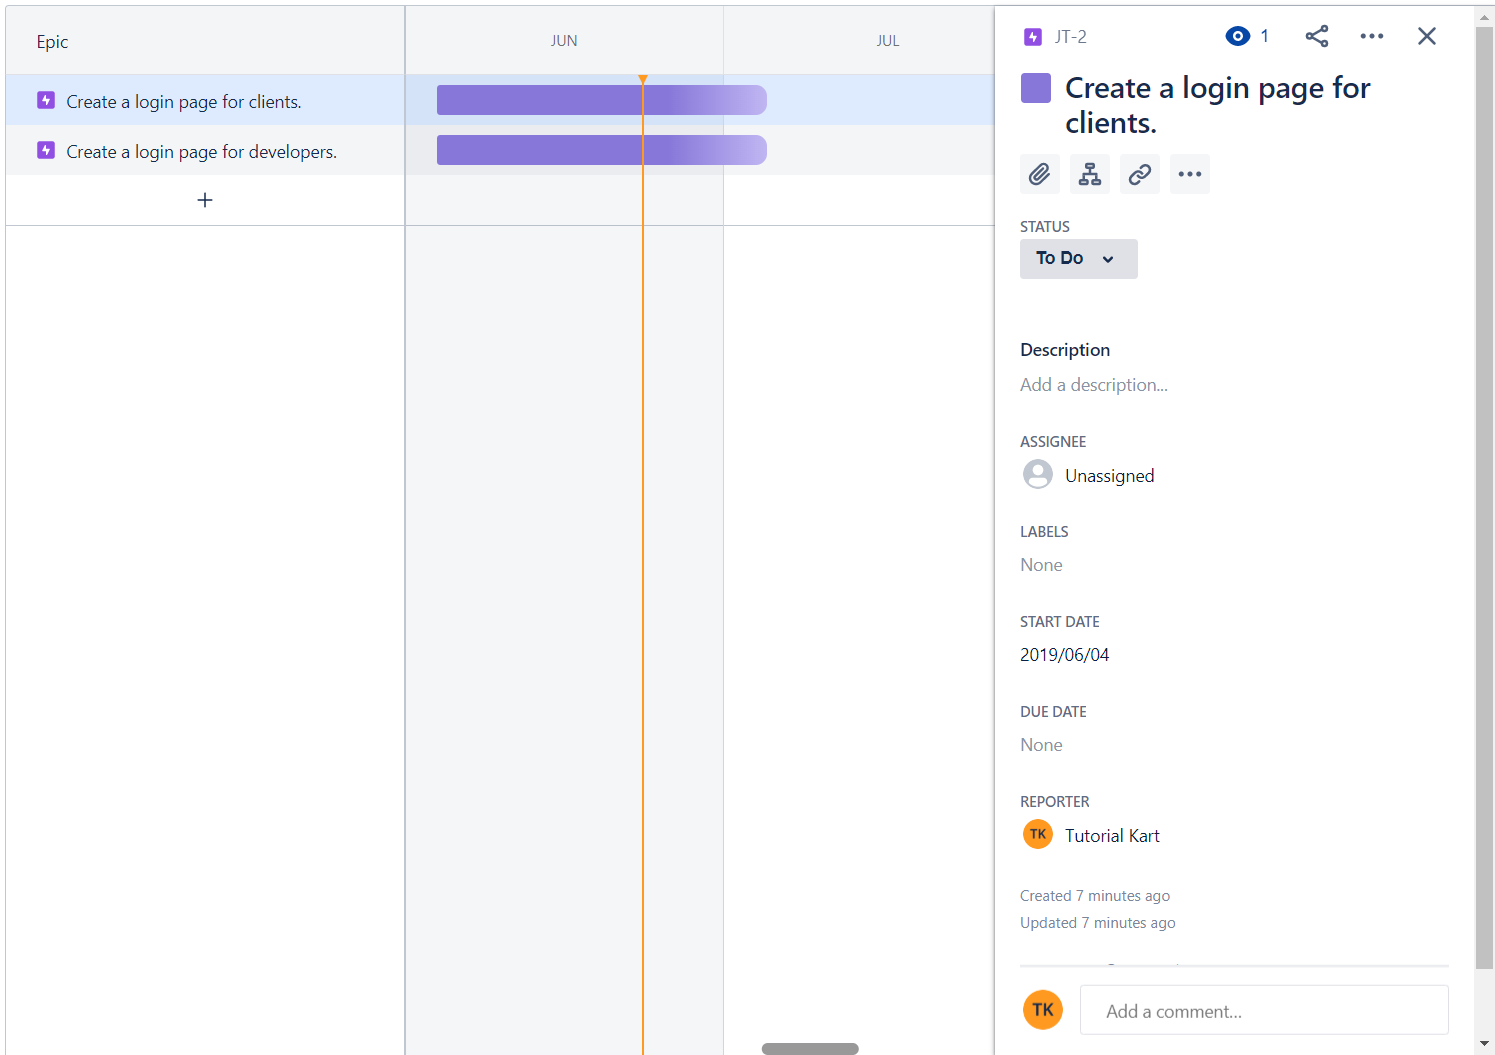Click the link issue chain icon
This screenshot has width=1495, height=1055.
point(1140,174)
